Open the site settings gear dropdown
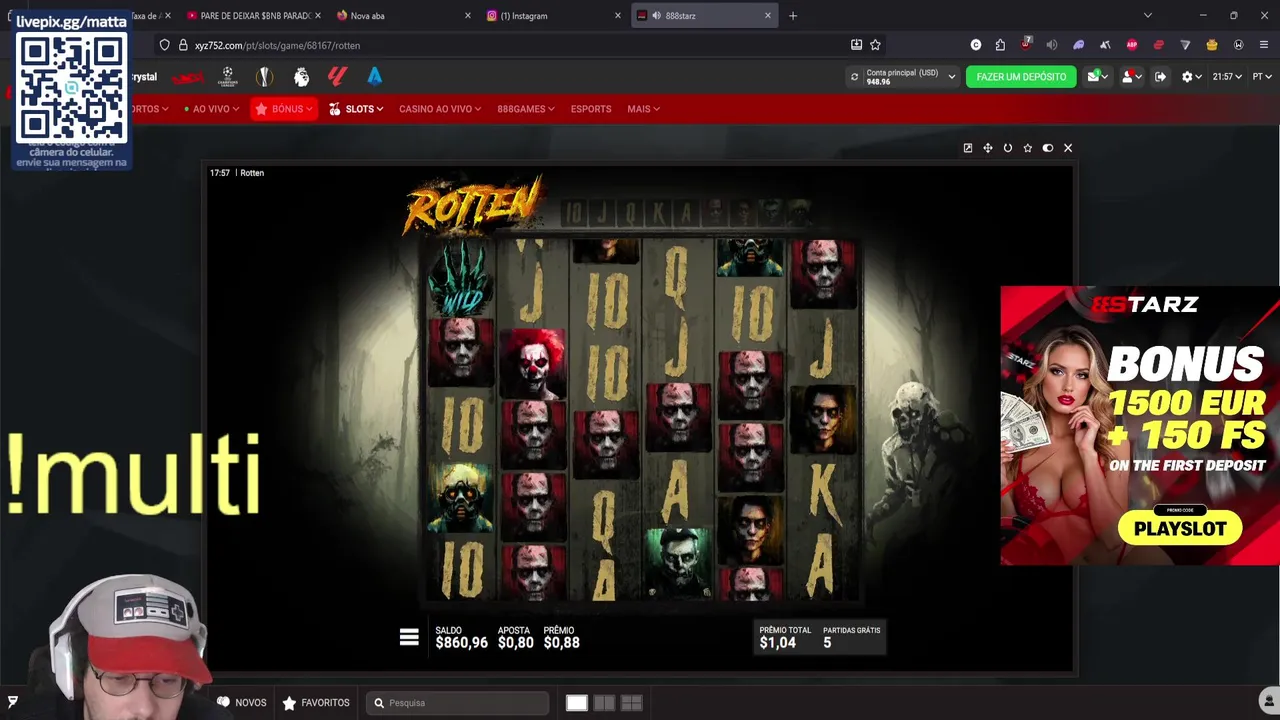This screenshot has width=1280, height=720. 1191,77
